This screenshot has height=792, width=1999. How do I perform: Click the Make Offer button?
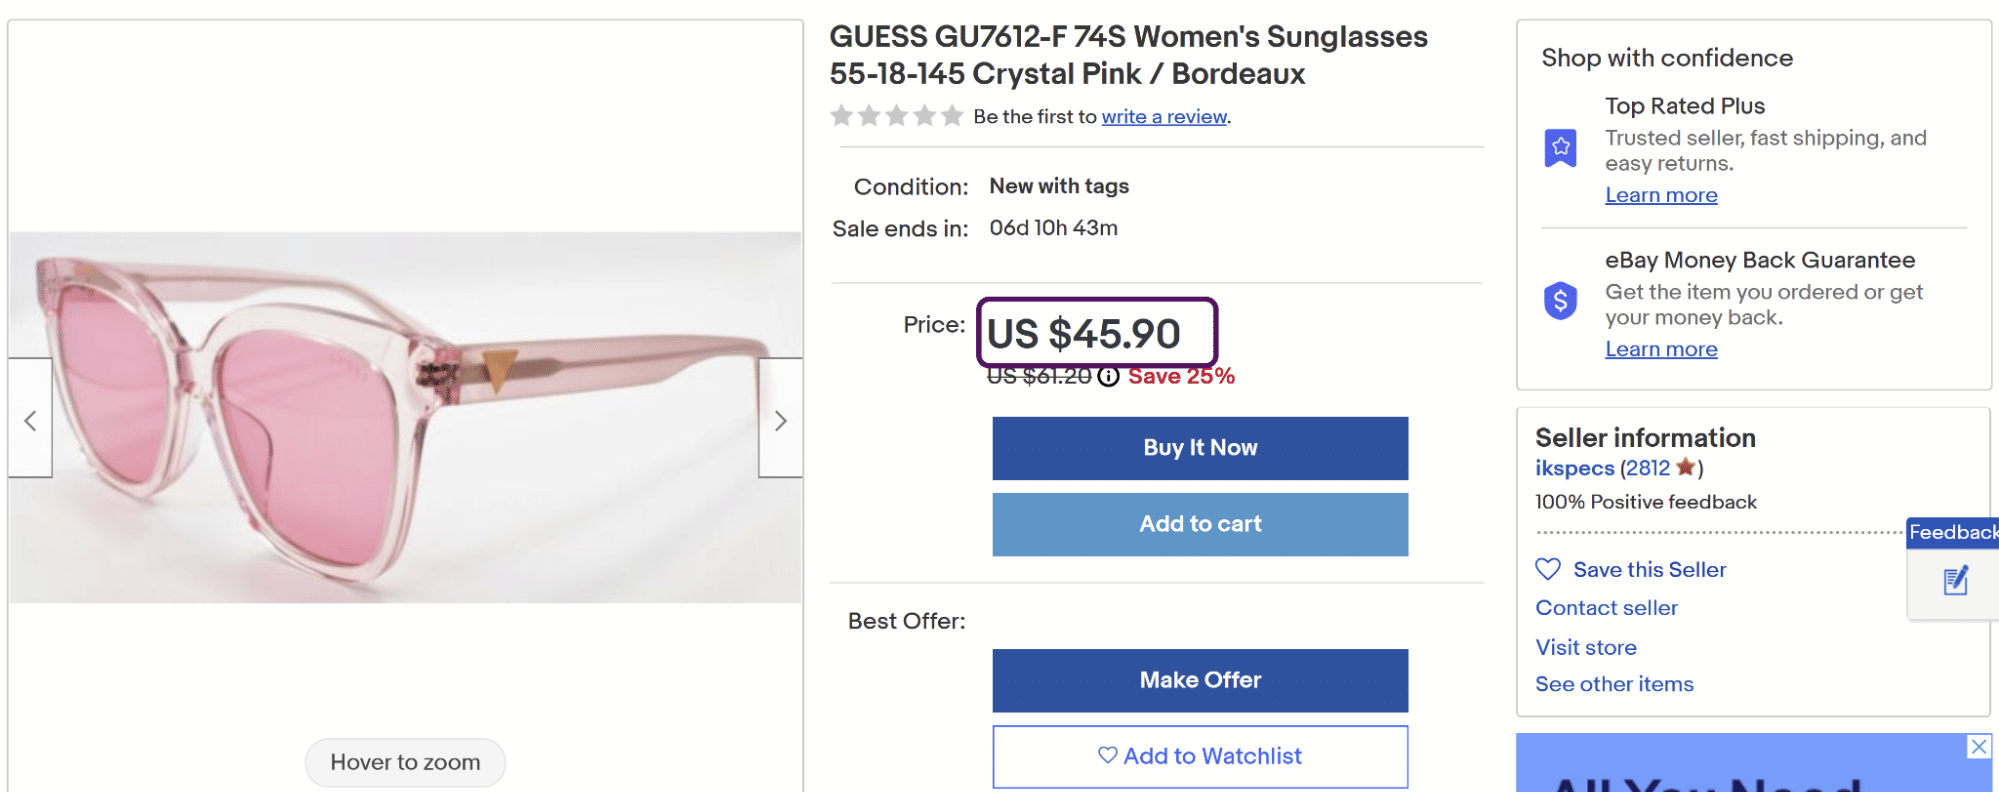[x=1200, y=680]
